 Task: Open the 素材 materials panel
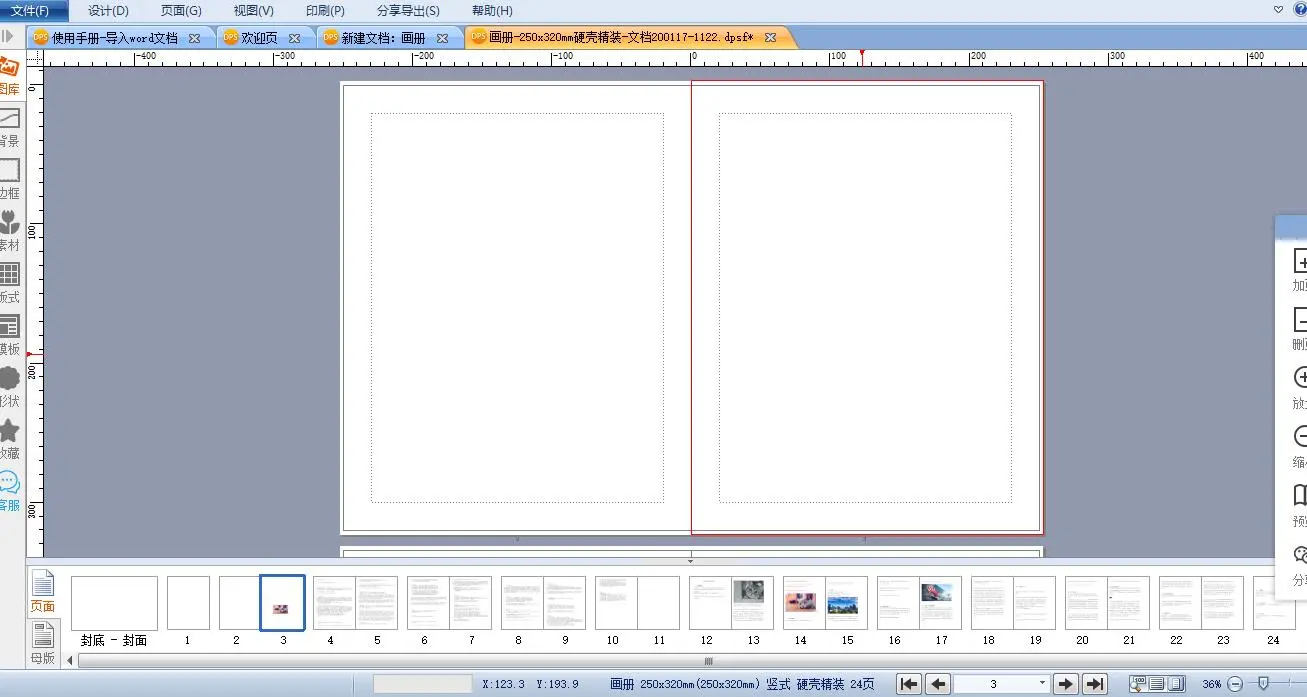9,230
